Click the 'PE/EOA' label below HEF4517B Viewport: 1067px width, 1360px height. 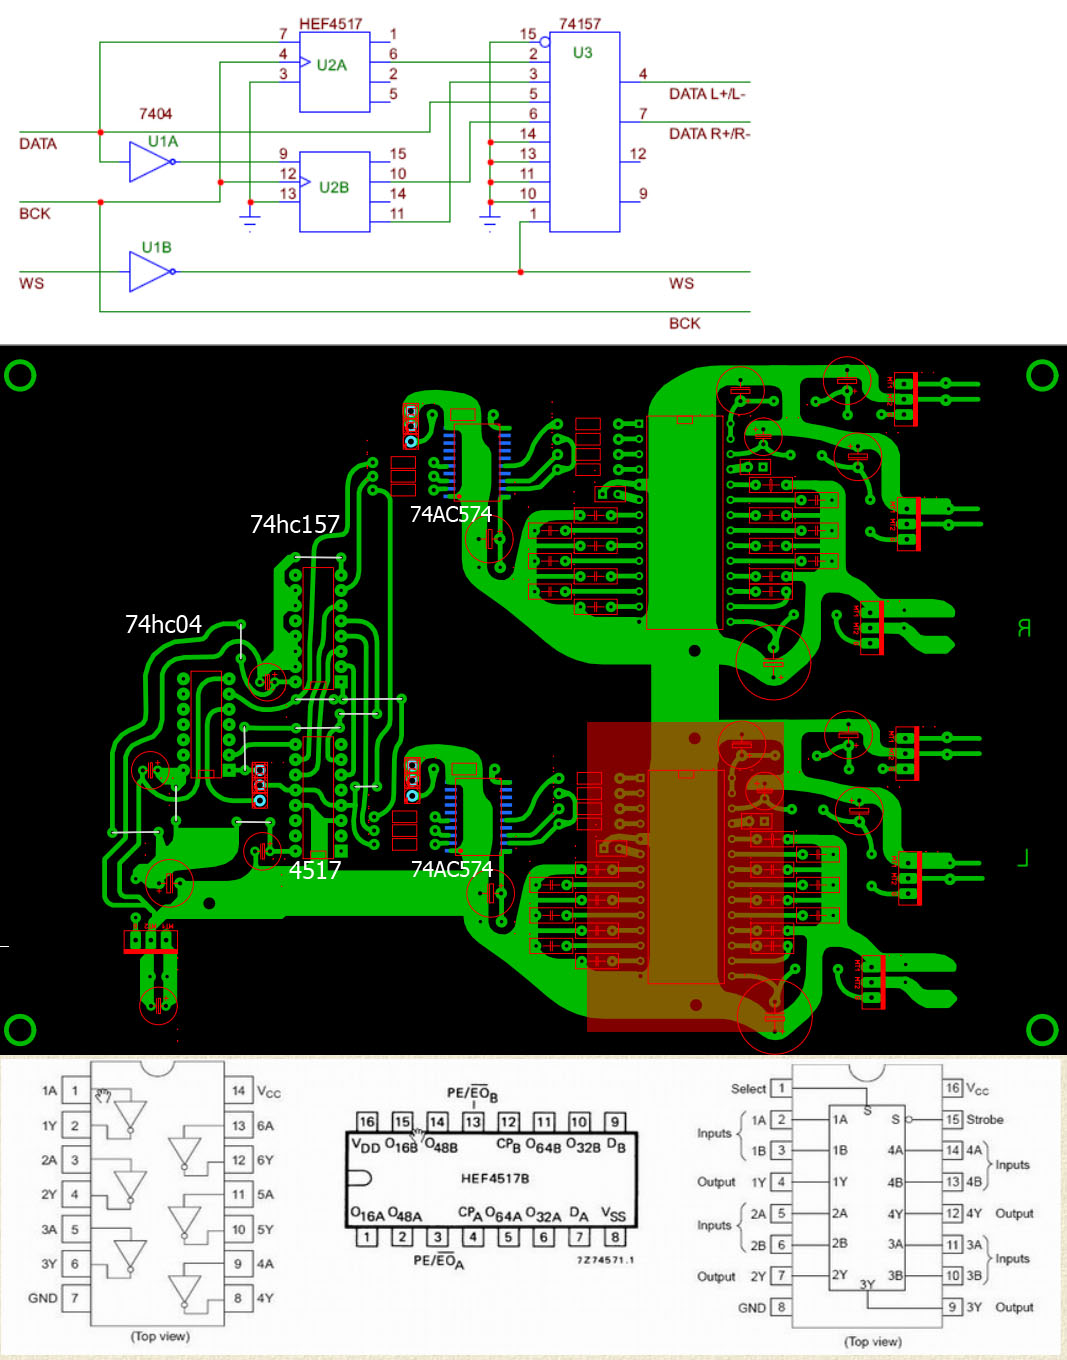click(439, 1262)
